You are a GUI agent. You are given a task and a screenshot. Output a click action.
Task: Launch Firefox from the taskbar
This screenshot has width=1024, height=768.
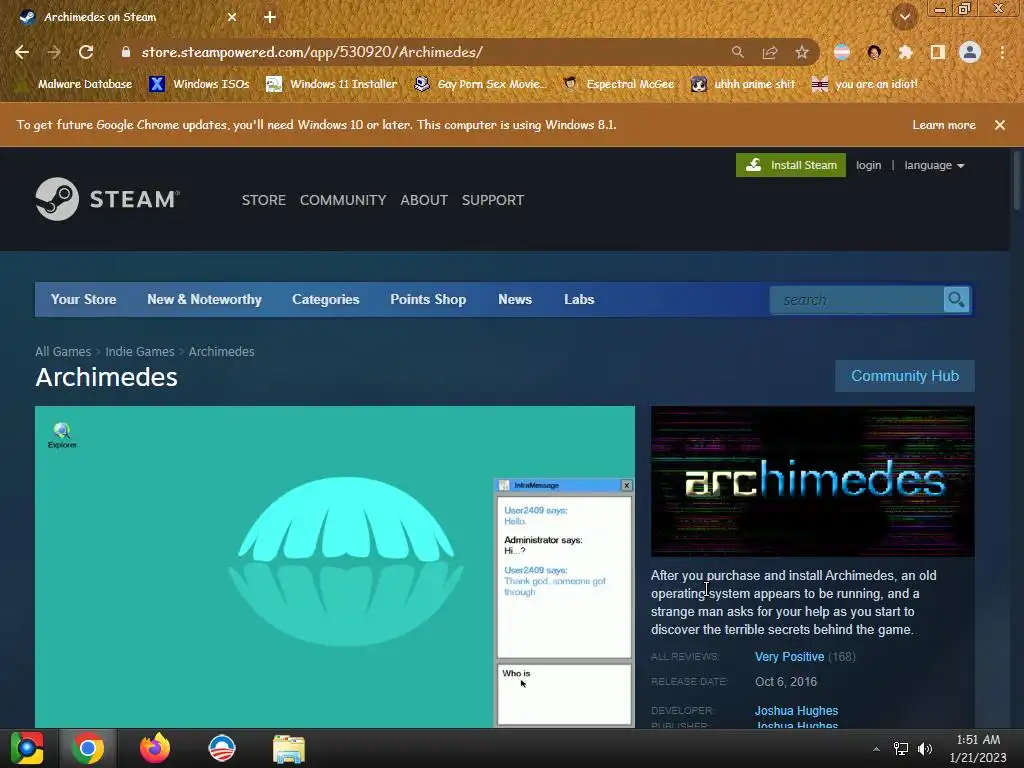click(155, 748)
